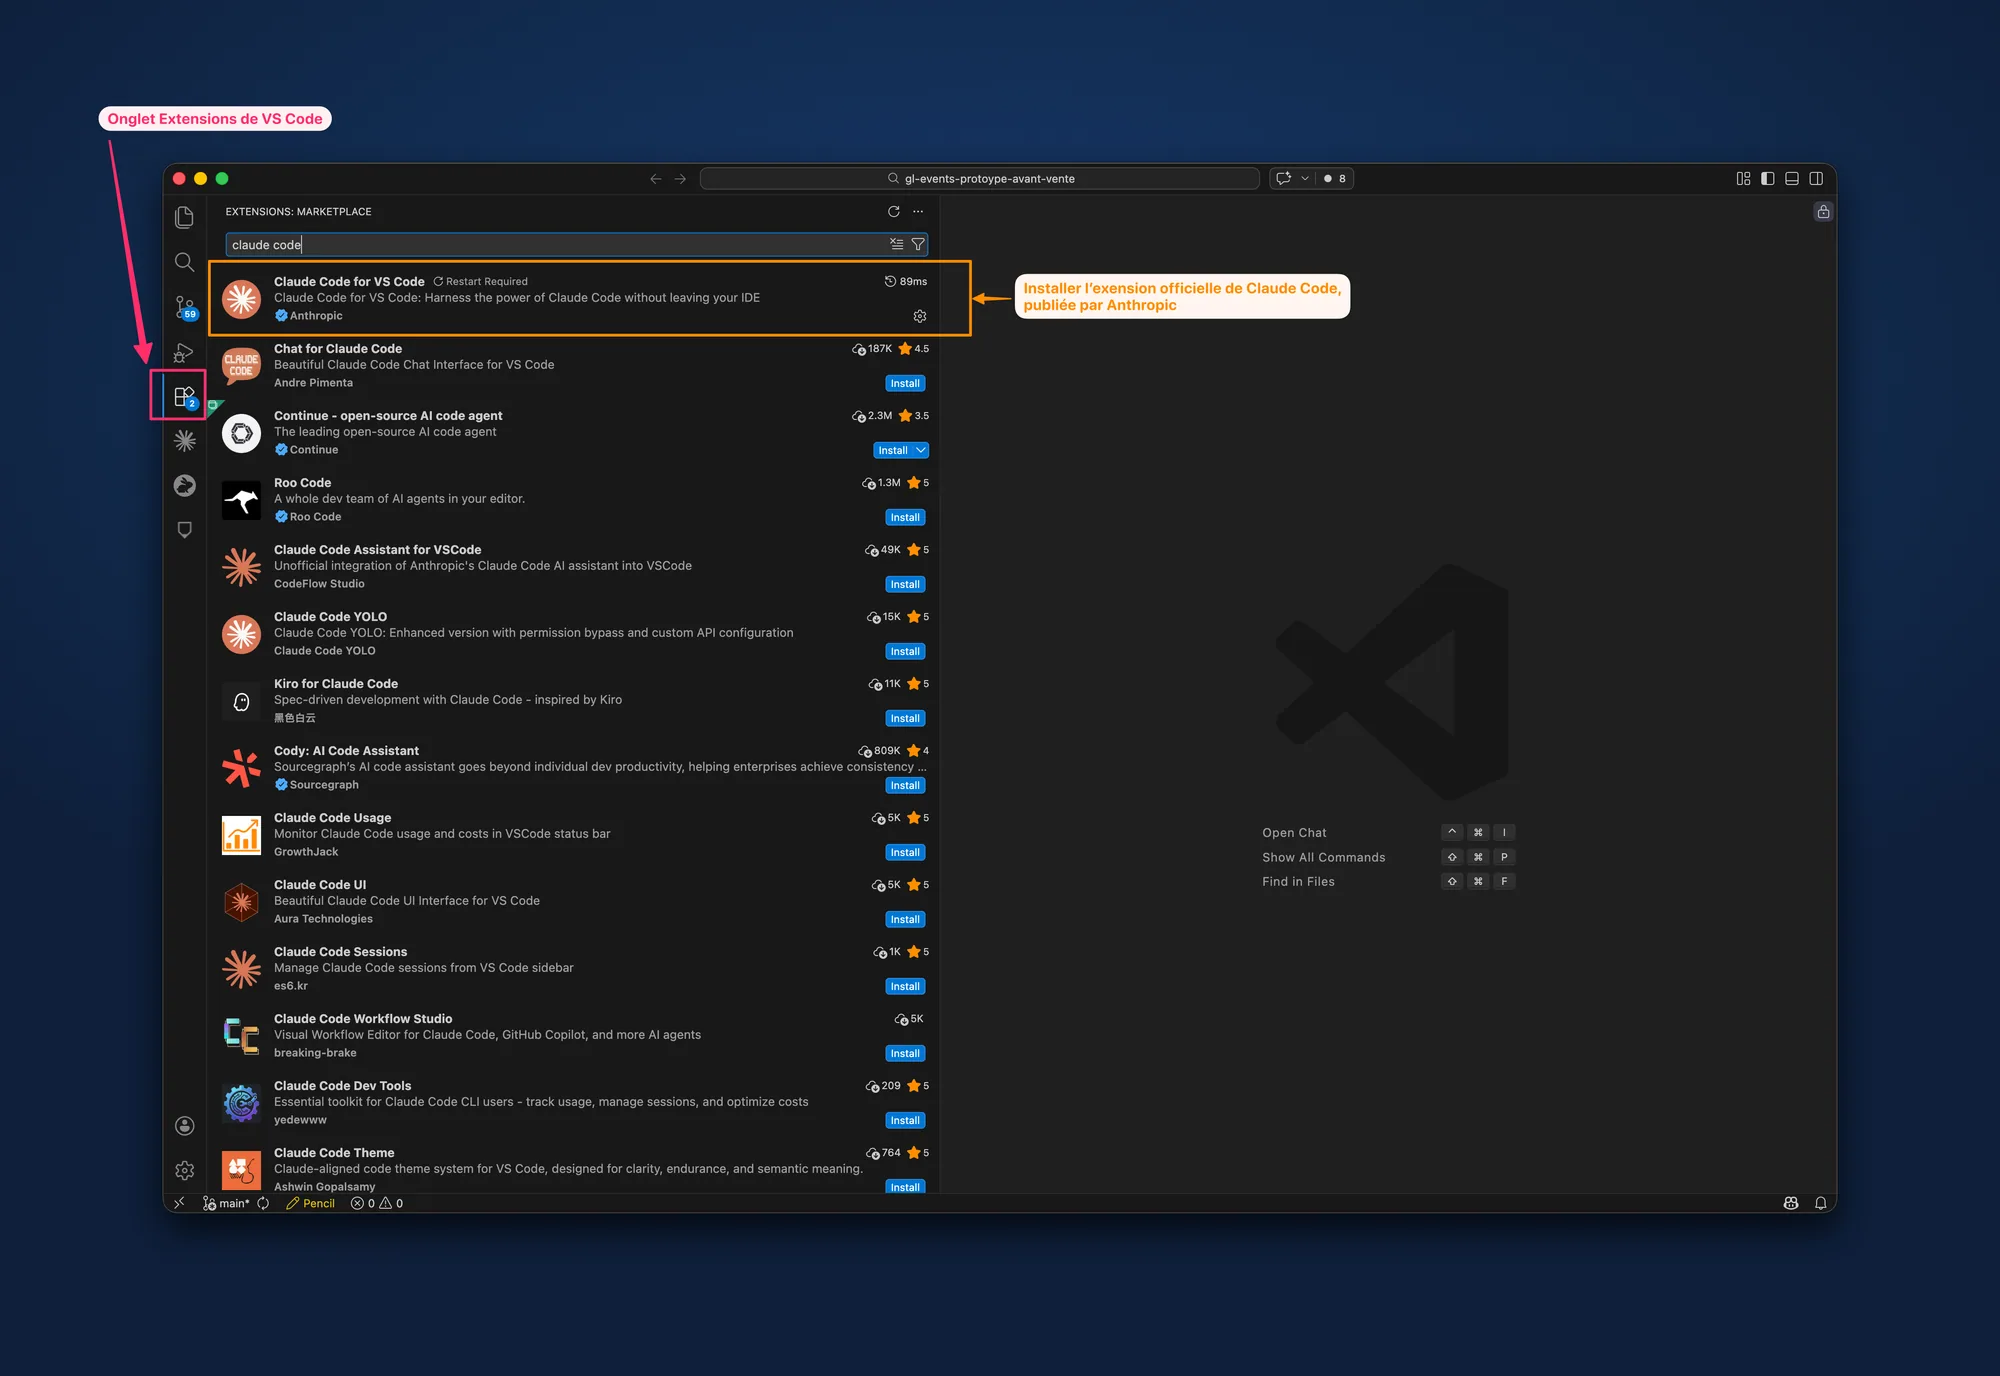This screenshot has width=2000, height=1376.
Task: Open notifications bell in status bar
Action: tap(1820, 1203)
